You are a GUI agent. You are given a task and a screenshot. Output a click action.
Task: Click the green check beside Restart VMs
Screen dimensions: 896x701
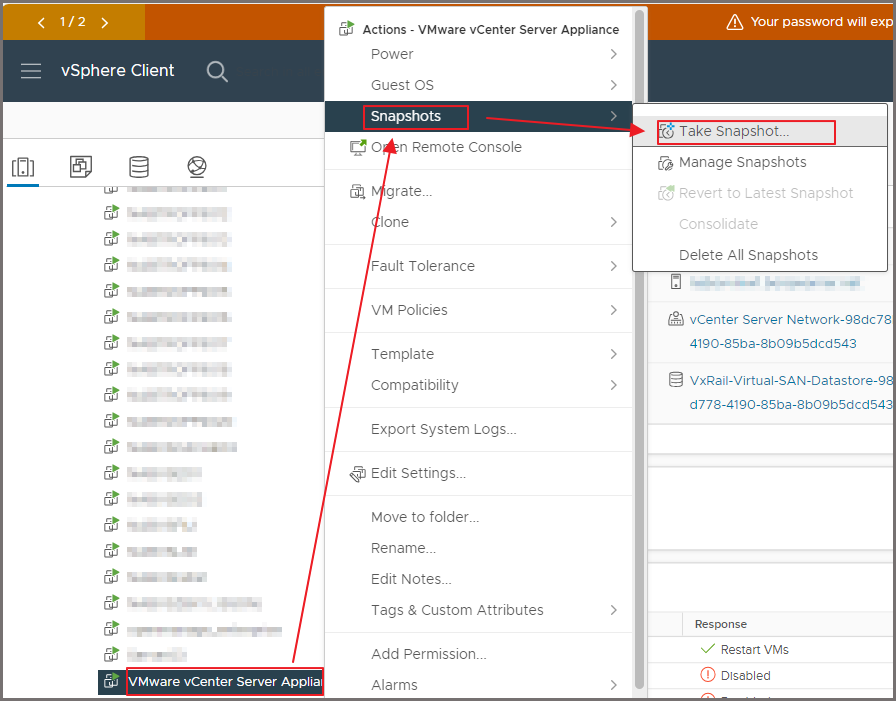(x=707, y=649)
